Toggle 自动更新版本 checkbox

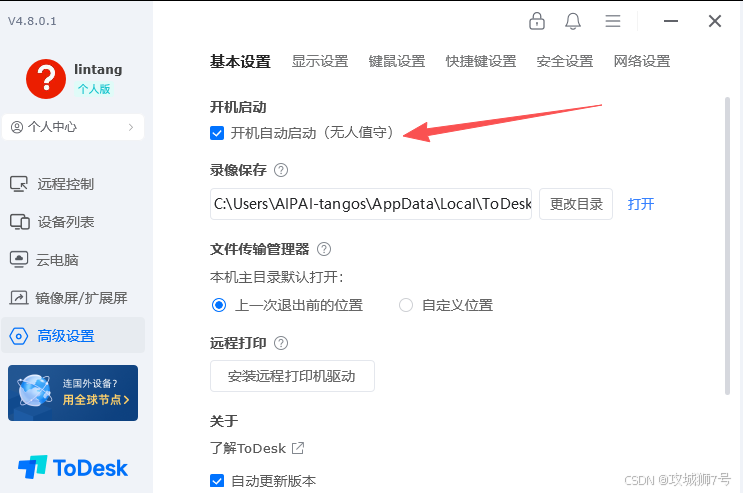217,481
